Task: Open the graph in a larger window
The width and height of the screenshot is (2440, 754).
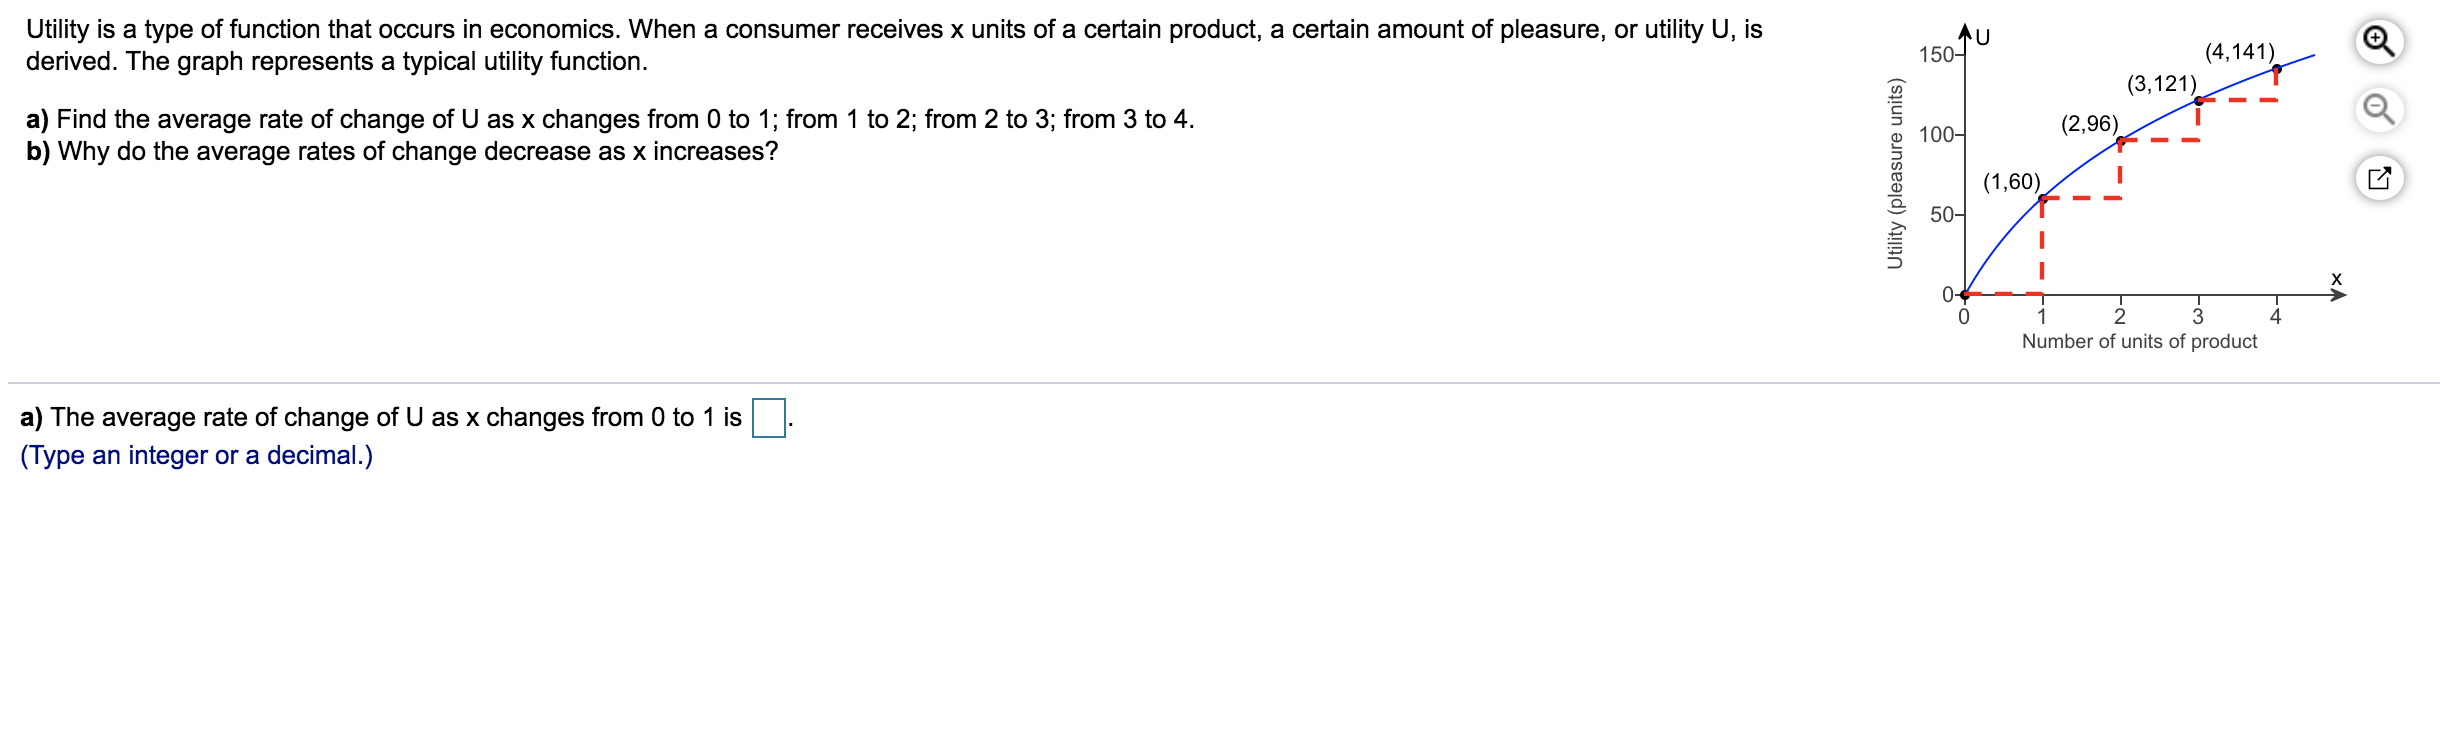Action: coord(2379,178)
